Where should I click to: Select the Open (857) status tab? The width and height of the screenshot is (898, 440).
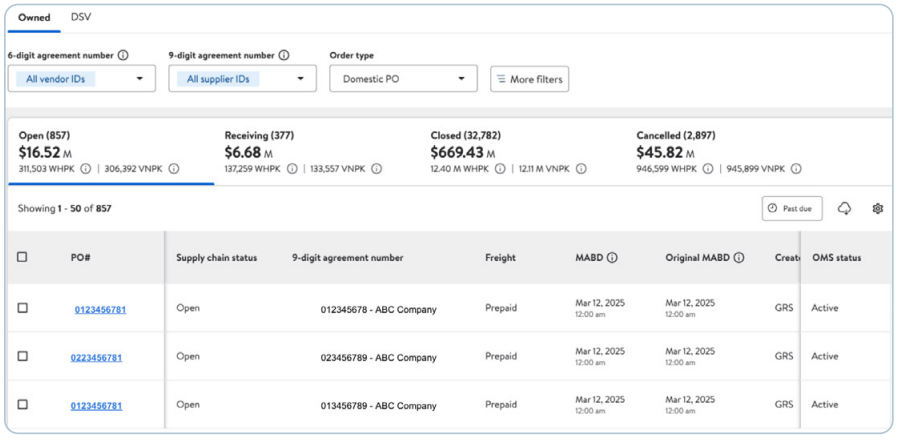pos(111,152)
